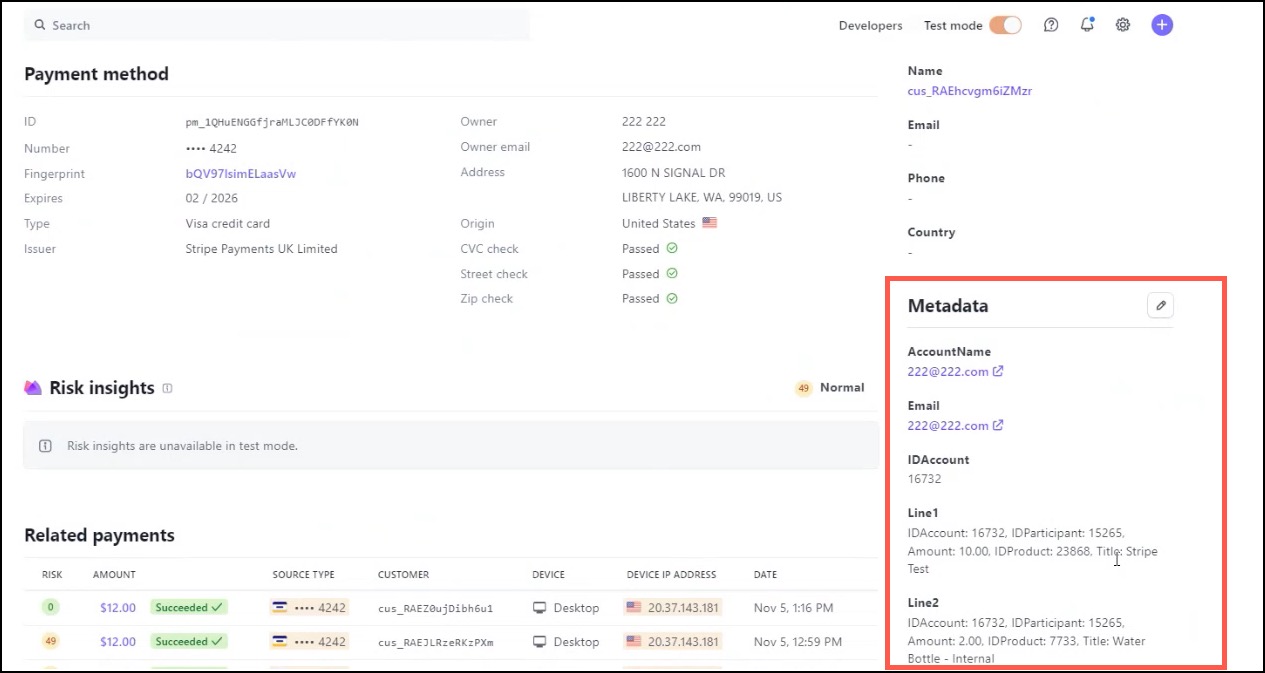Viewport: 1265px width, 673px height.
Task: Click risk 49 badge in second payment row
Action: click(x=50, y=641)
